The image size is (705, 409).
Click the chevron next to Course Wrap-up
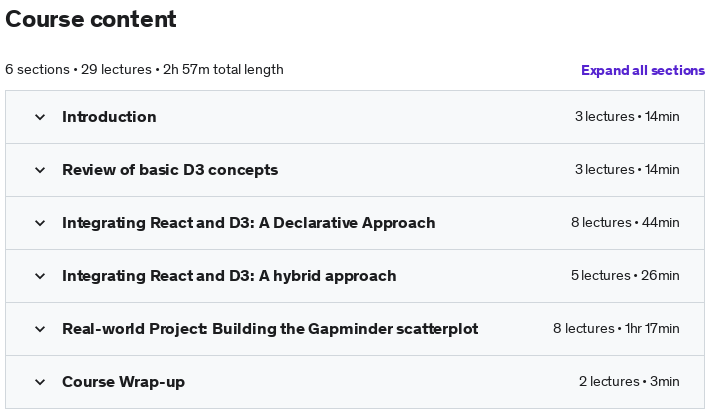tap(40, 382)
